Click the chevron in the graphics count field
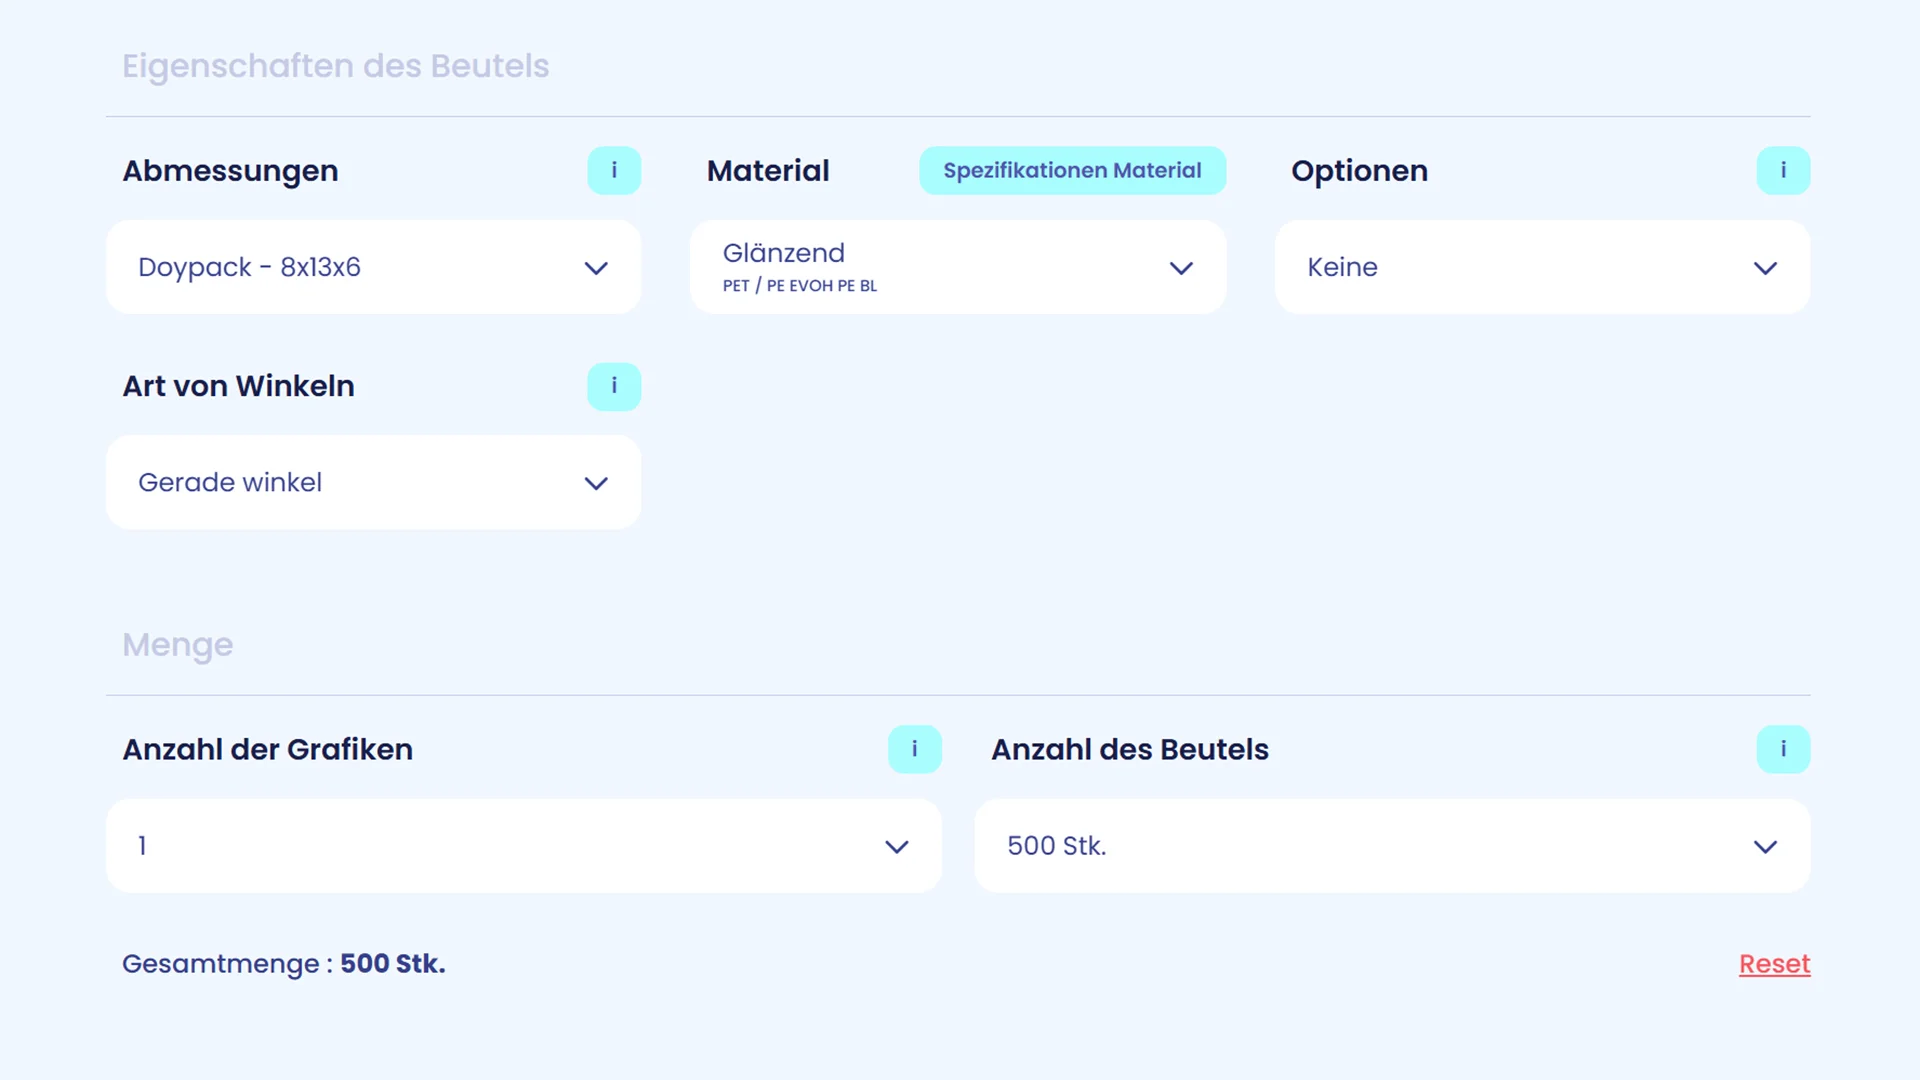Screen dimensions: 1920x1080 pos(897,847)
